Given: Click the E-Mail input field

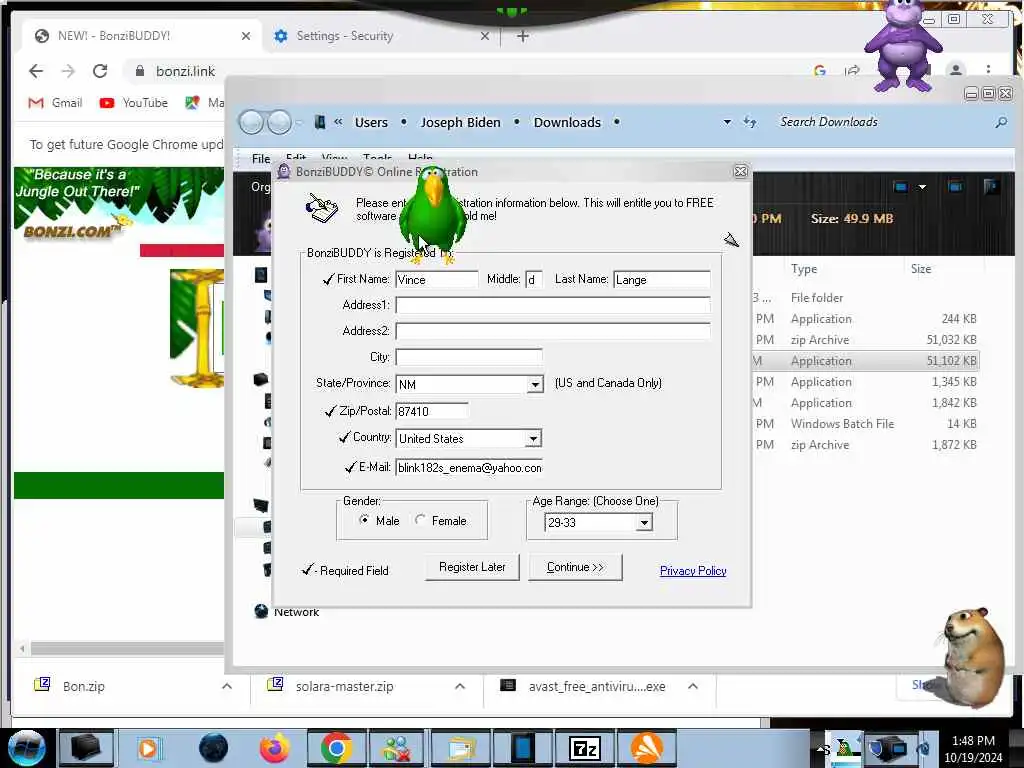Looking at the screenshot, I should pos(469,468).
